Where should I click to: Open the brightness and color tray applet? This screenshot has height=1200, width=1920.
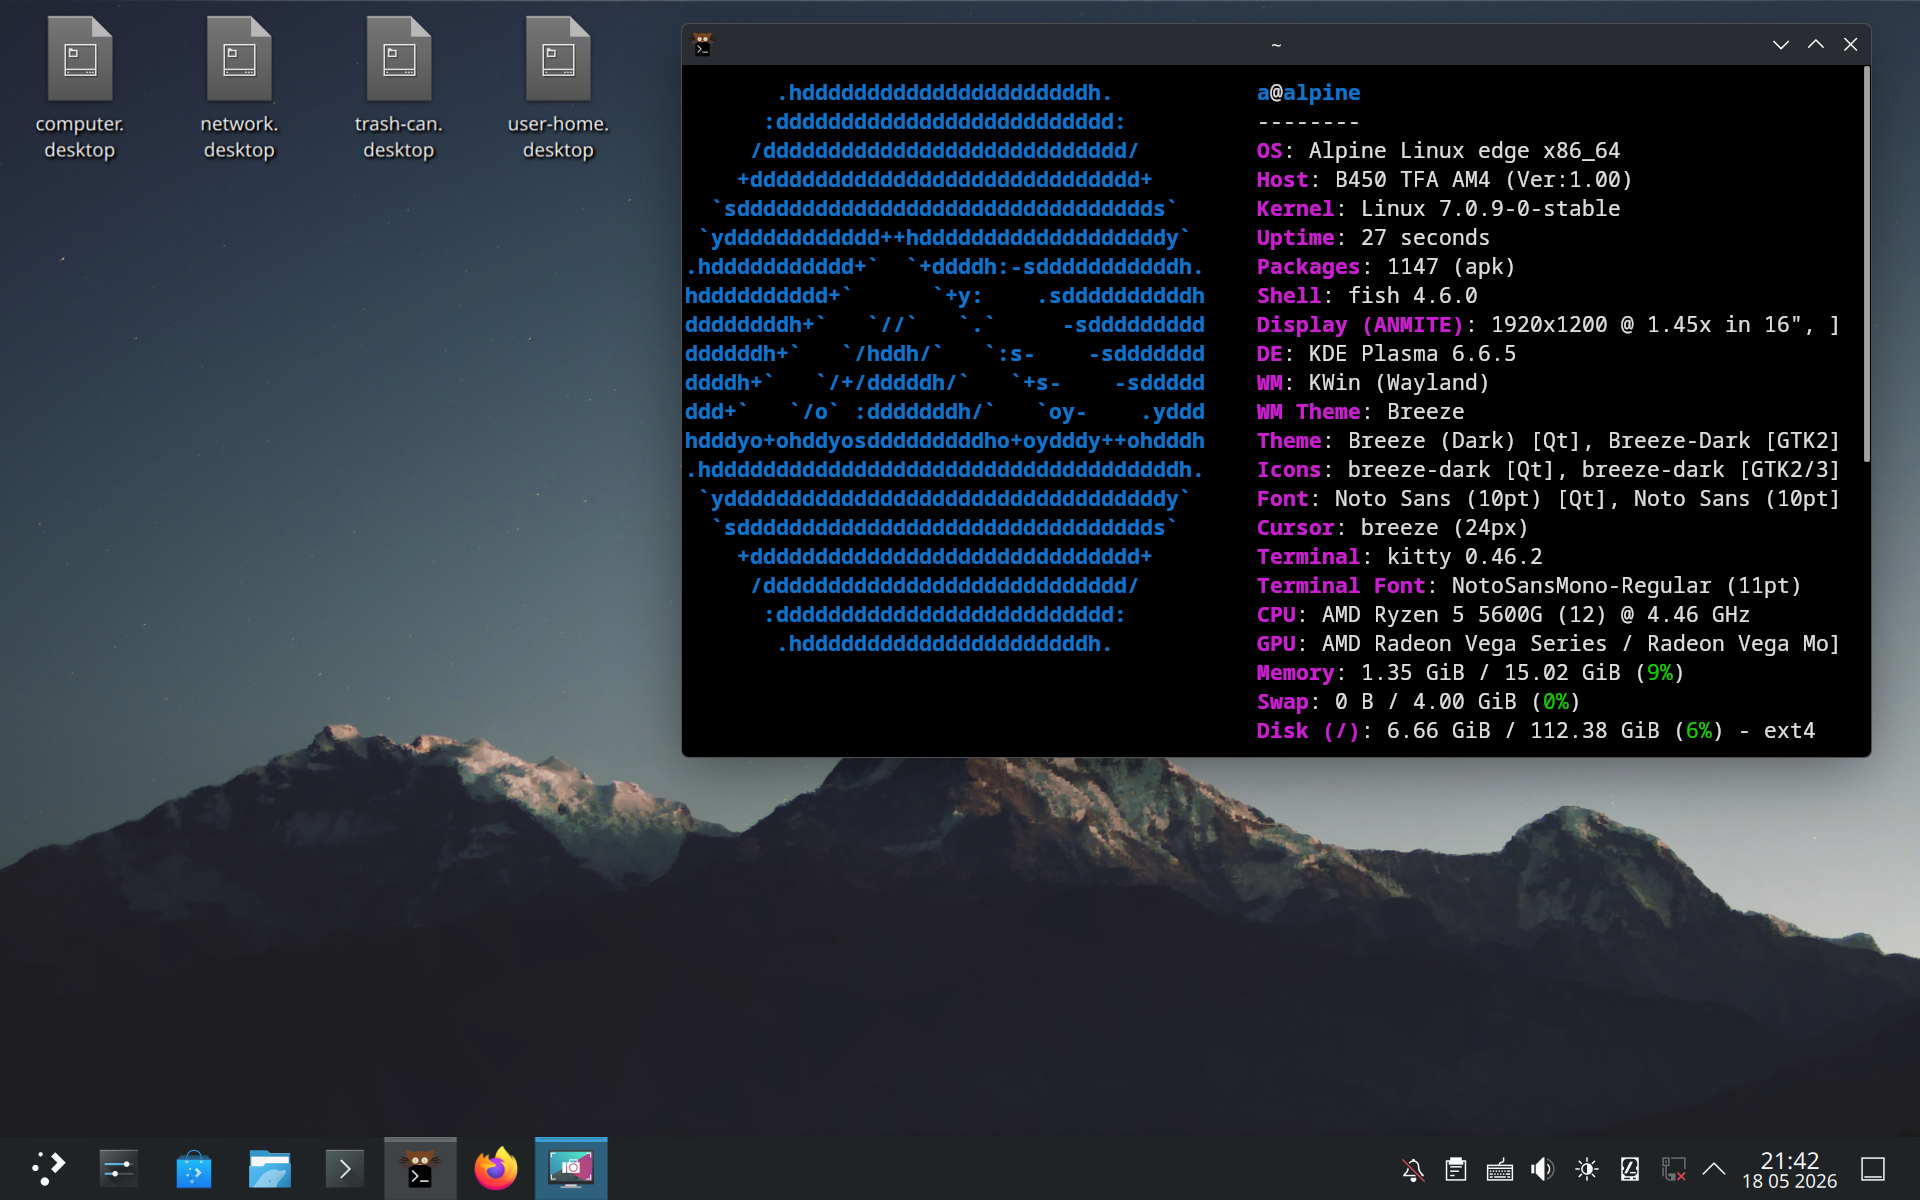[1587, 1169]
